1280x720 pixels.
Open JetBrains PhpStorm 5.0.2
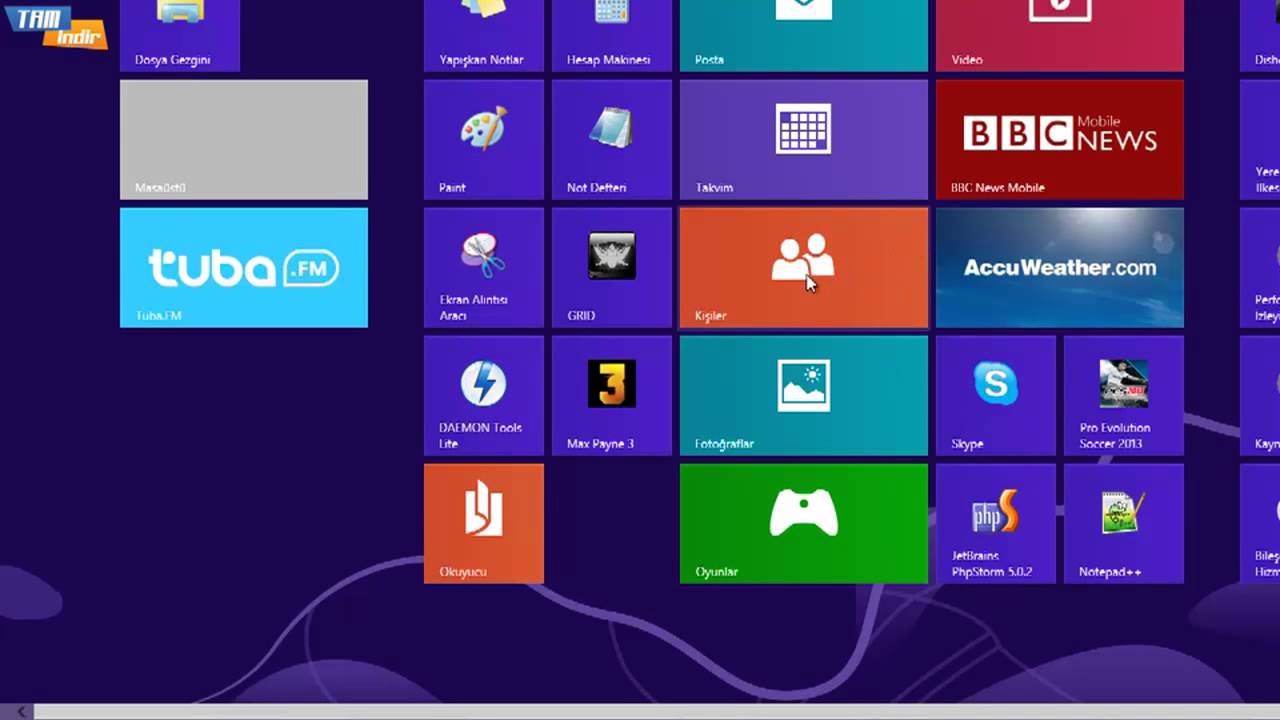click(x=995, y=523)
